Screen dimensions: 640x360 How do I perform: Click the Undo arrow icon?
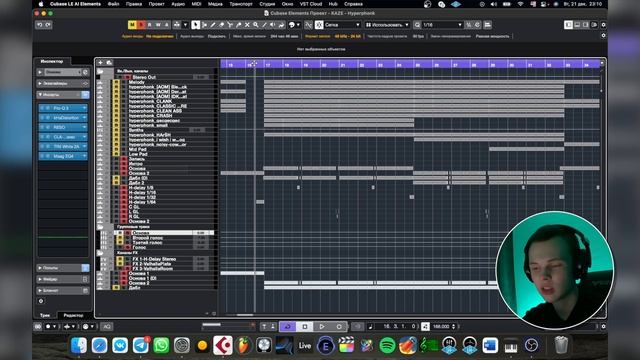40,25
